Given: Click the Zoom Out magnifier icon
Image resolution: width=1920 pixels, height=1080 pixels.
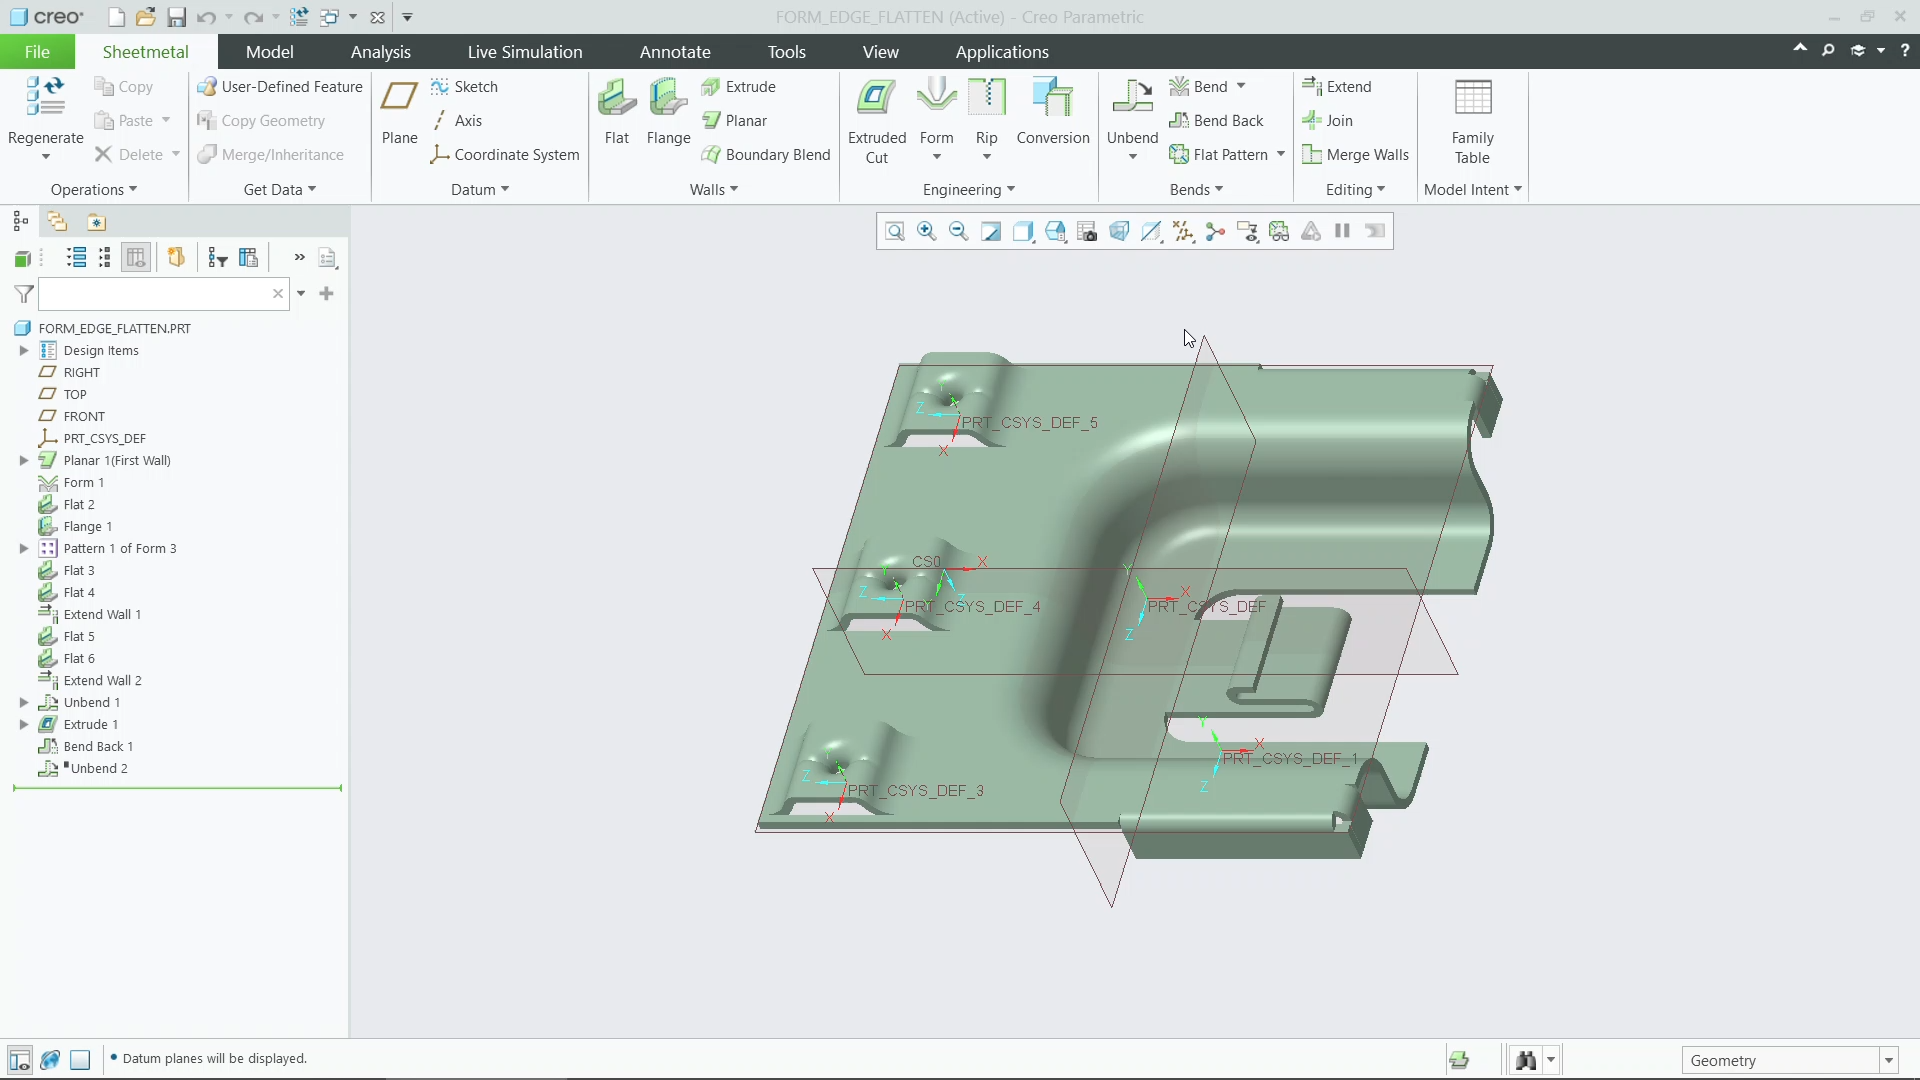Looking at the screenshot, I should [x=959, y=232].
